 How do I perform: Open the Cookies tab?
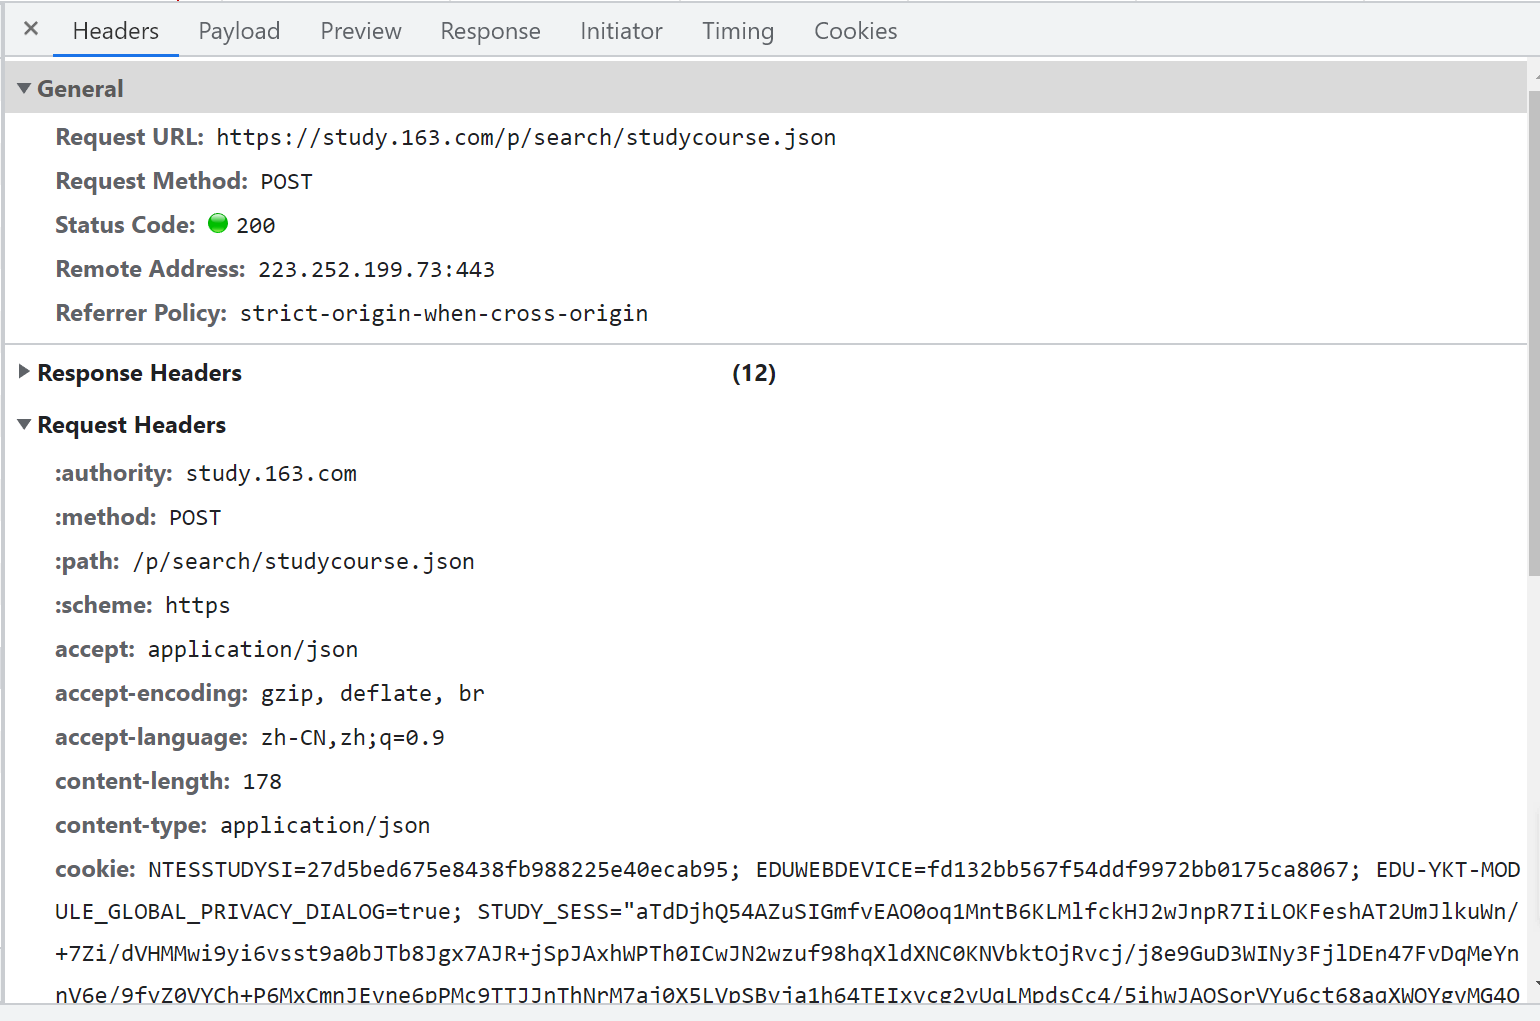pos(855,31)
